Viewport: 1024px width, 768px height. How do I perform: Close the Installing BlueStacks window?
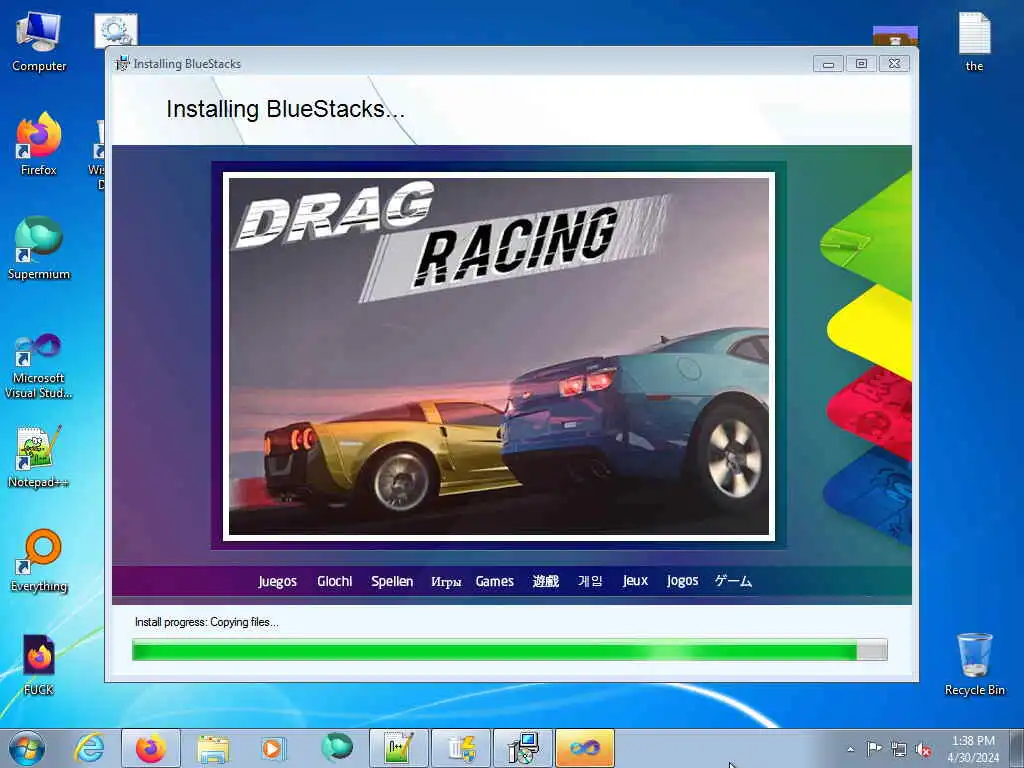point(894,63)
